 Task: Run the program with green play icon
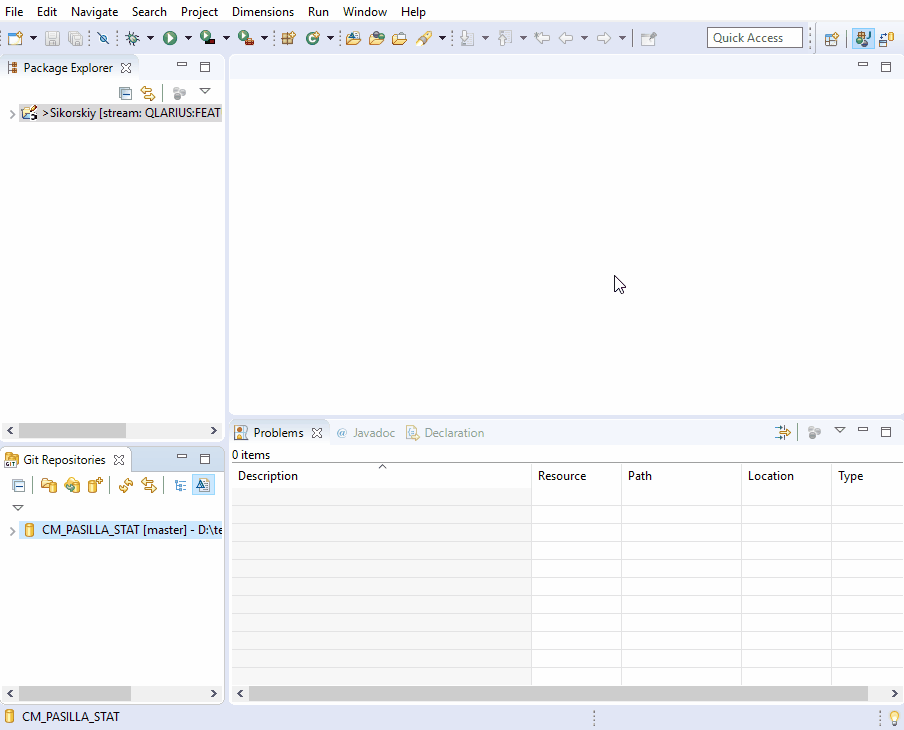pyautogui.click(x=170, y=38)
